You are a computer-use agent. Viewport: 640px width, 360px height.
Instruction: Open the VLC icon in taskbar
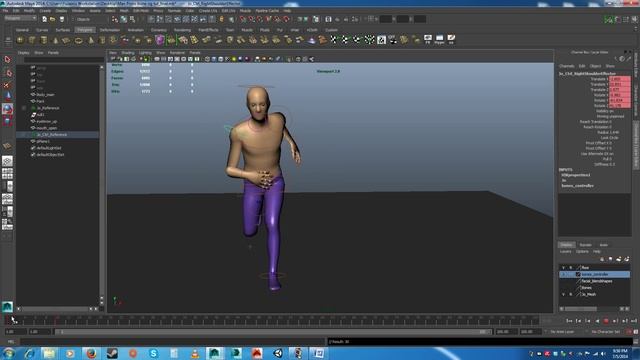(x=195, y=353)
